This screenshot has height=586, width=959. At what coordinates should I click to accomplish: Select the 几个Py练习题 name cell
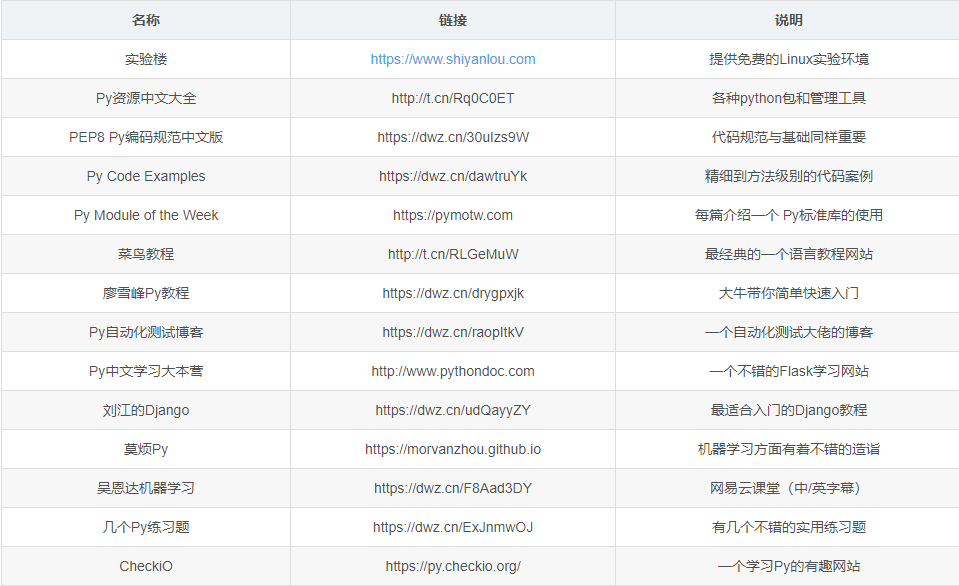[146, 527]
